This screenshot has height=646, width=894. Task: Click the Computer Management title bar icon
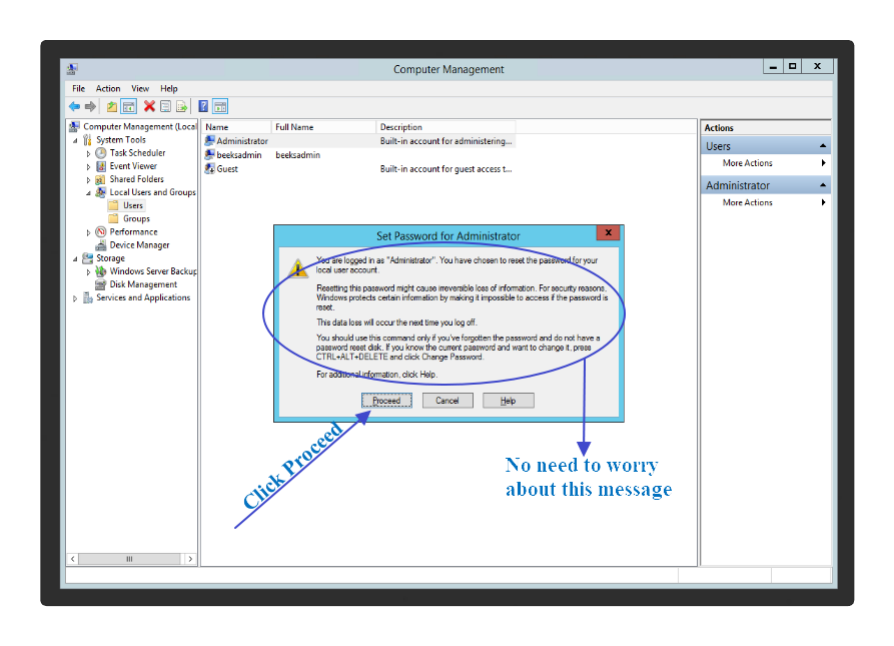(x=72, y=69)
